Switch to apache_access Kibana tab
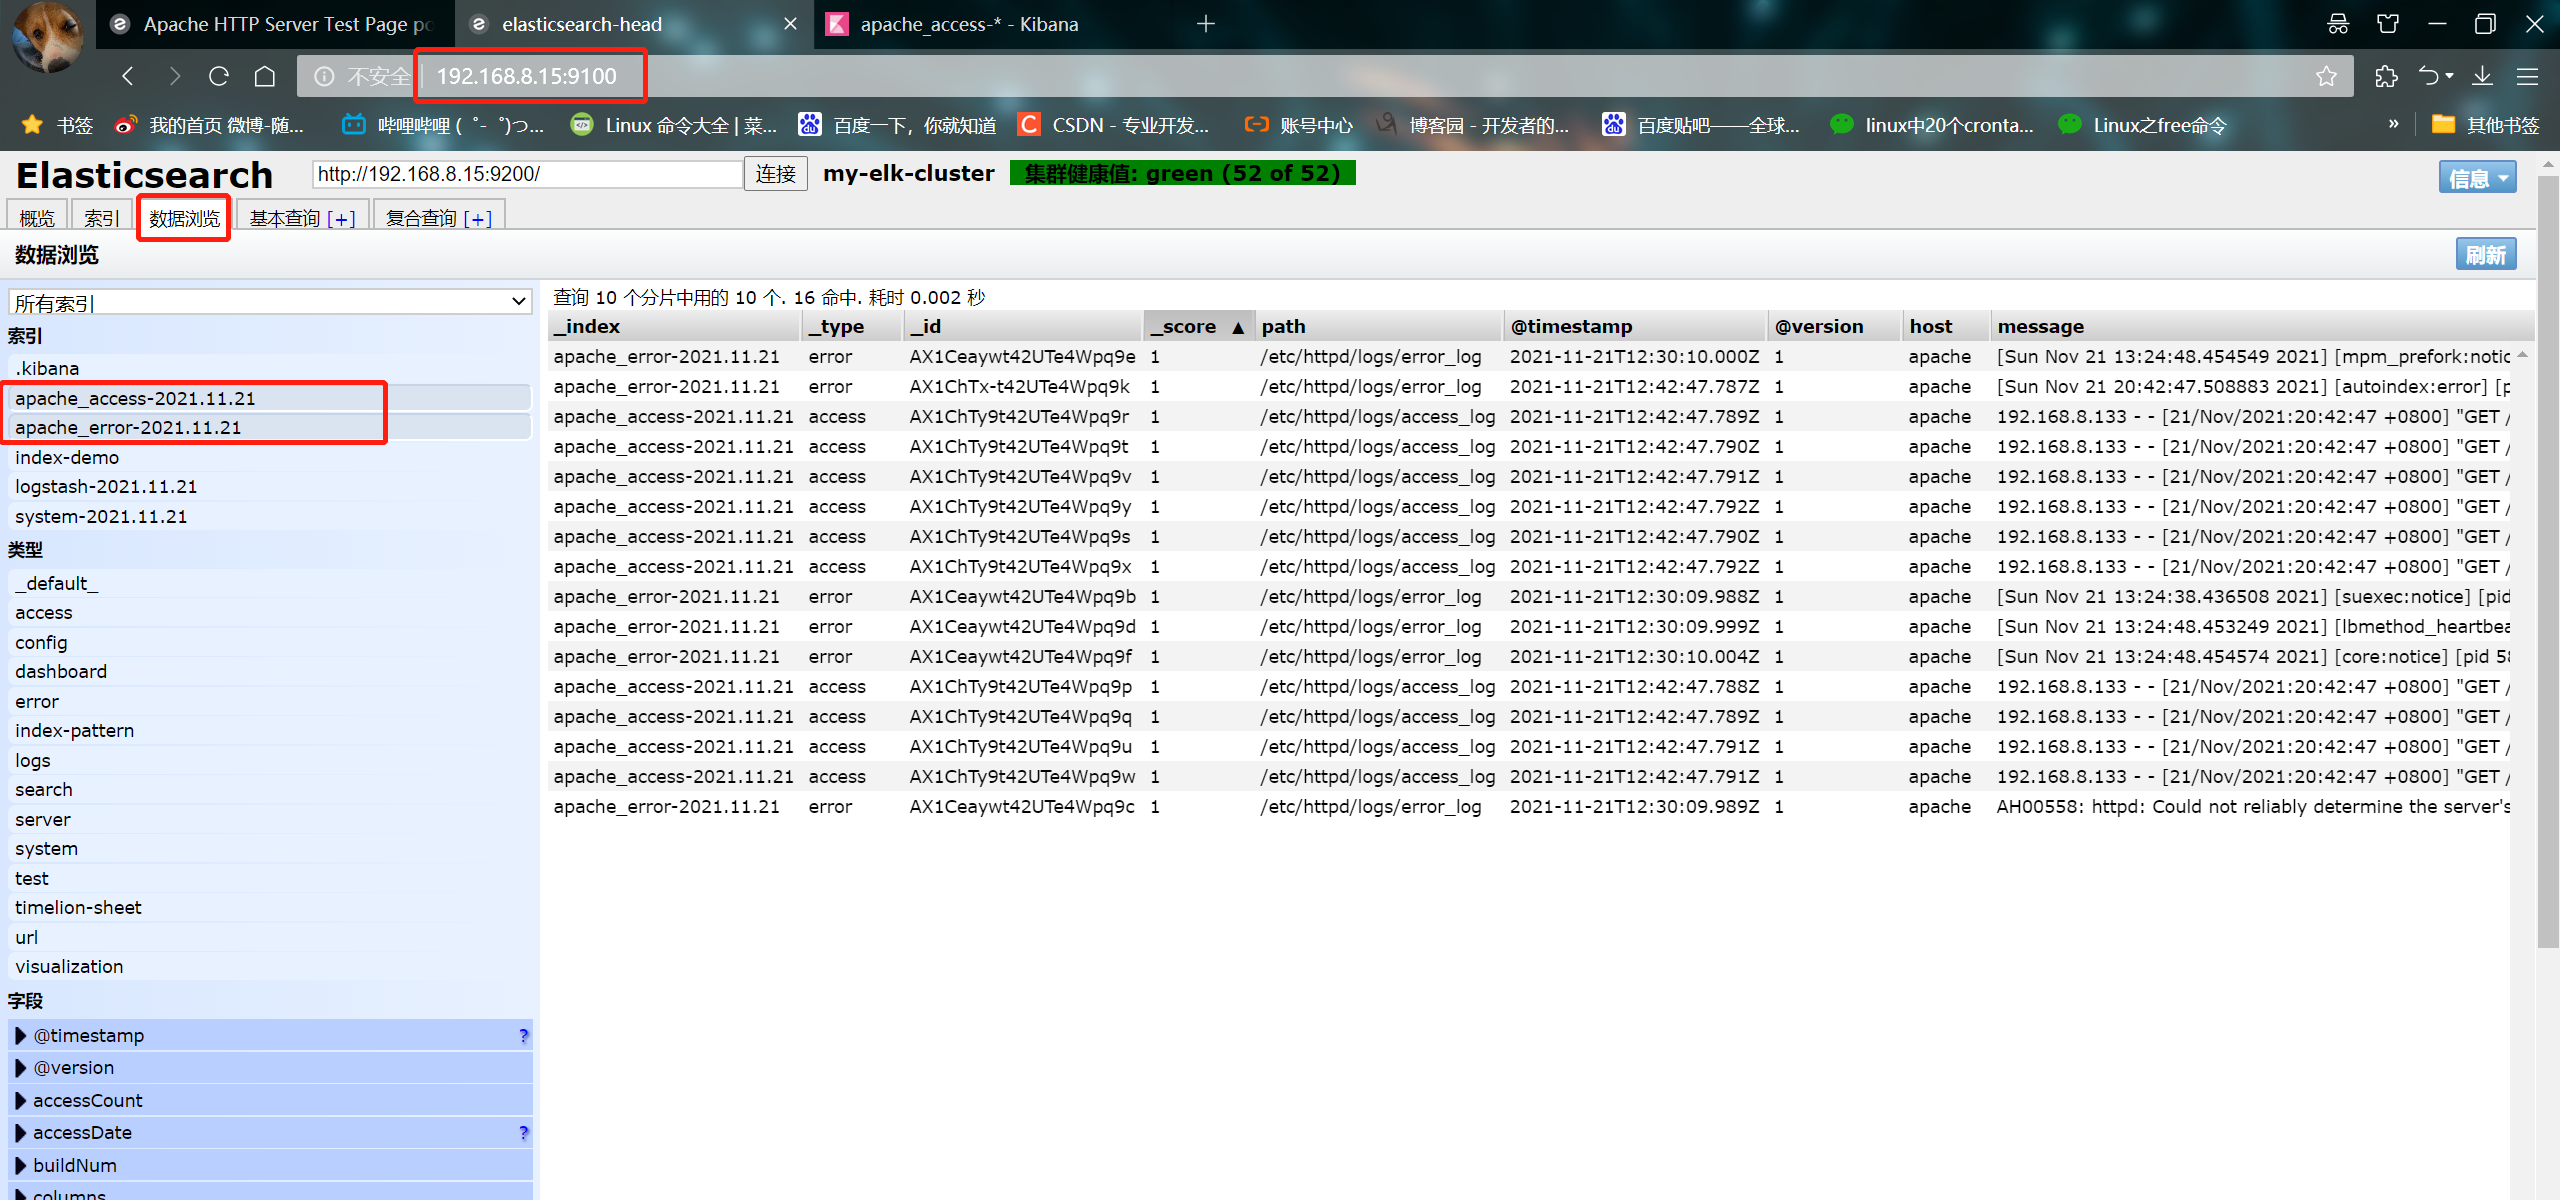 (968, 24)
